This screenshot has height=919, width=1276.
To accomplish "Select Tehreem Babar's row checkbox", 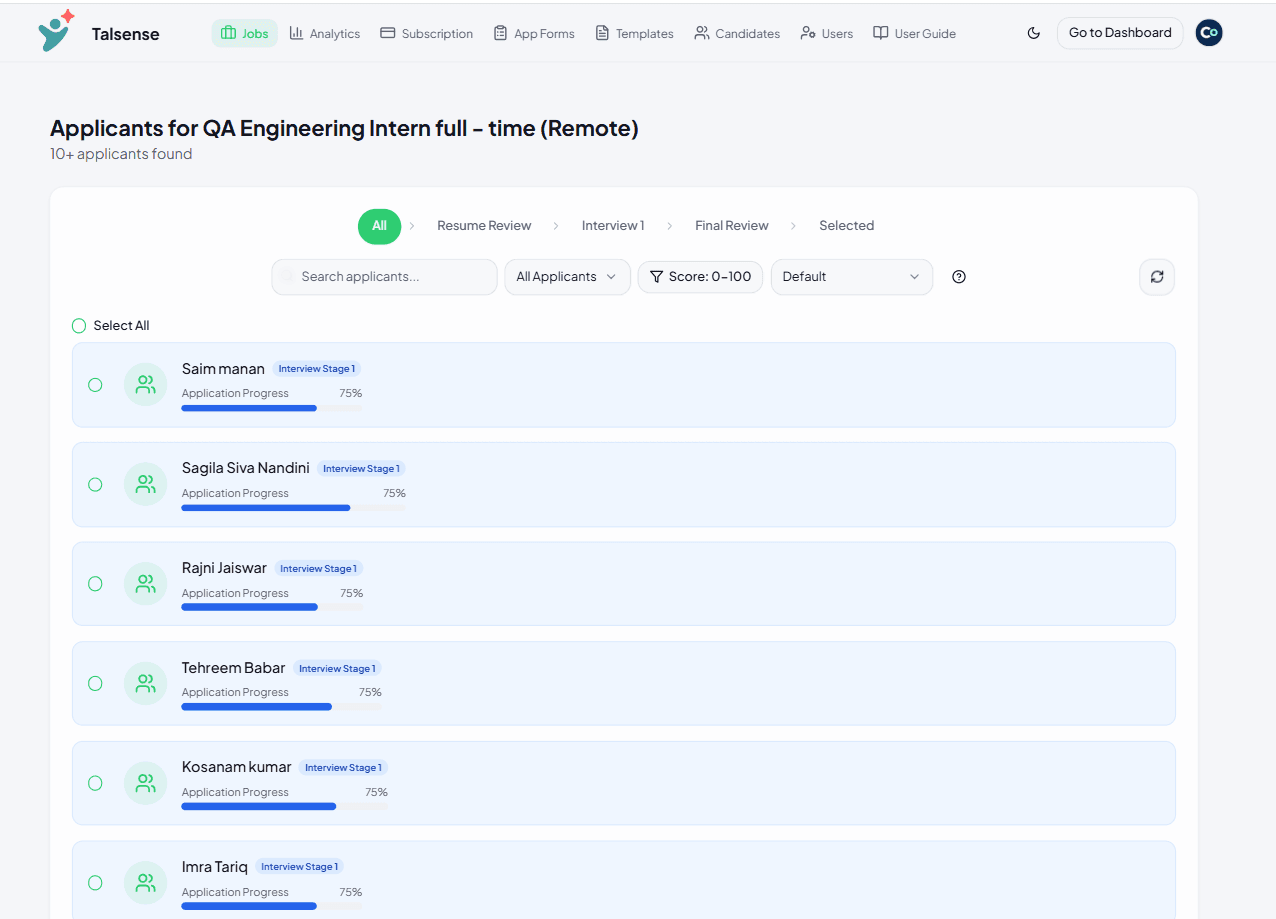I will 95,684.
